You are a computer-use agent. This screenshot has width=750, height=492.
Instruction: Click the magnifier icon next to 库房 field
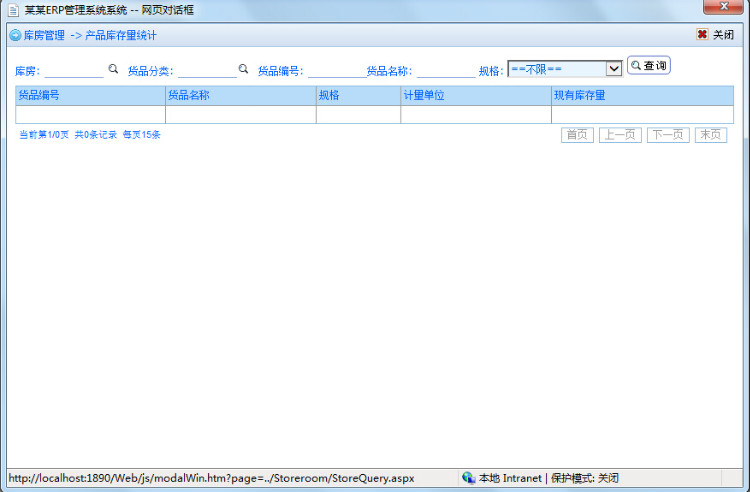pyautogui.click(x=113, y=69)
